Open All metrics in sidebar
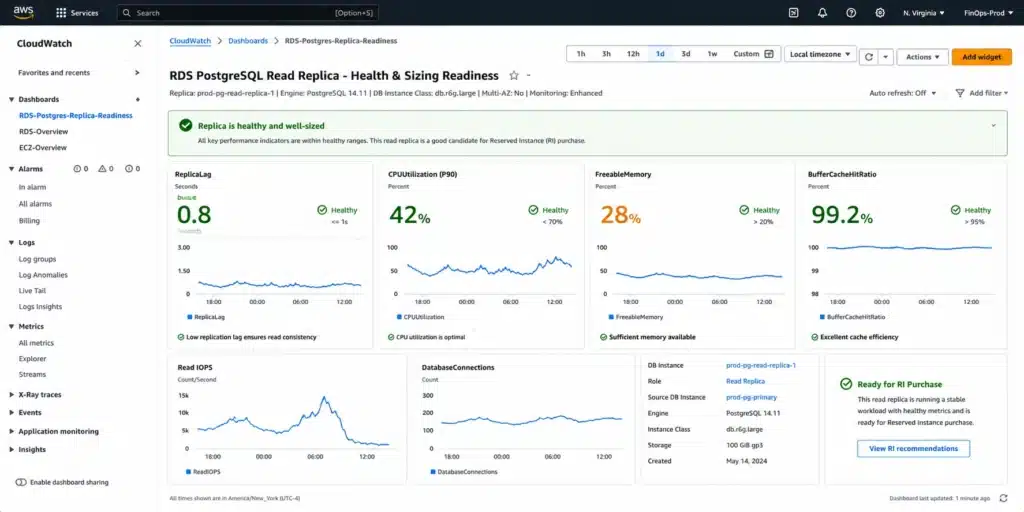The width and height of the screenshot is (1024, 512). (37, 343)
